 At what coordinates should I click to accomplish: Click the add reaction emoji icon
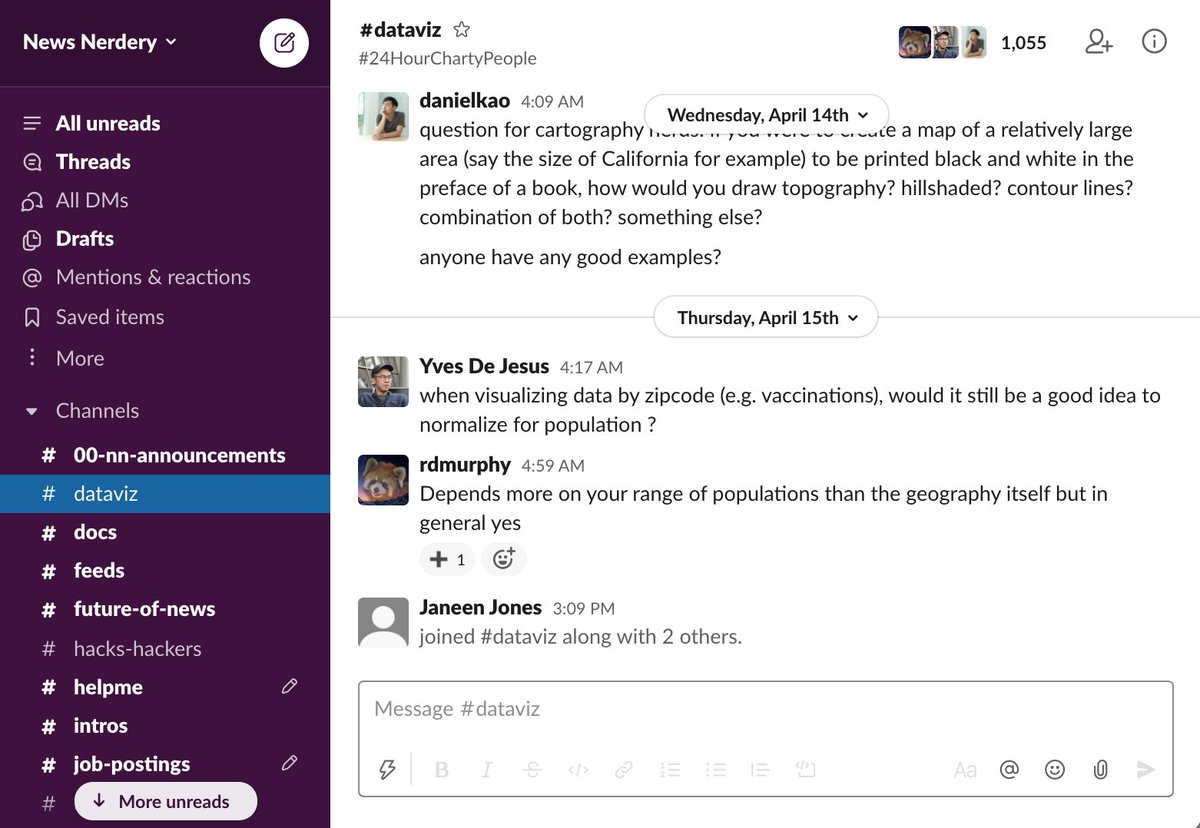pos(503,560)
